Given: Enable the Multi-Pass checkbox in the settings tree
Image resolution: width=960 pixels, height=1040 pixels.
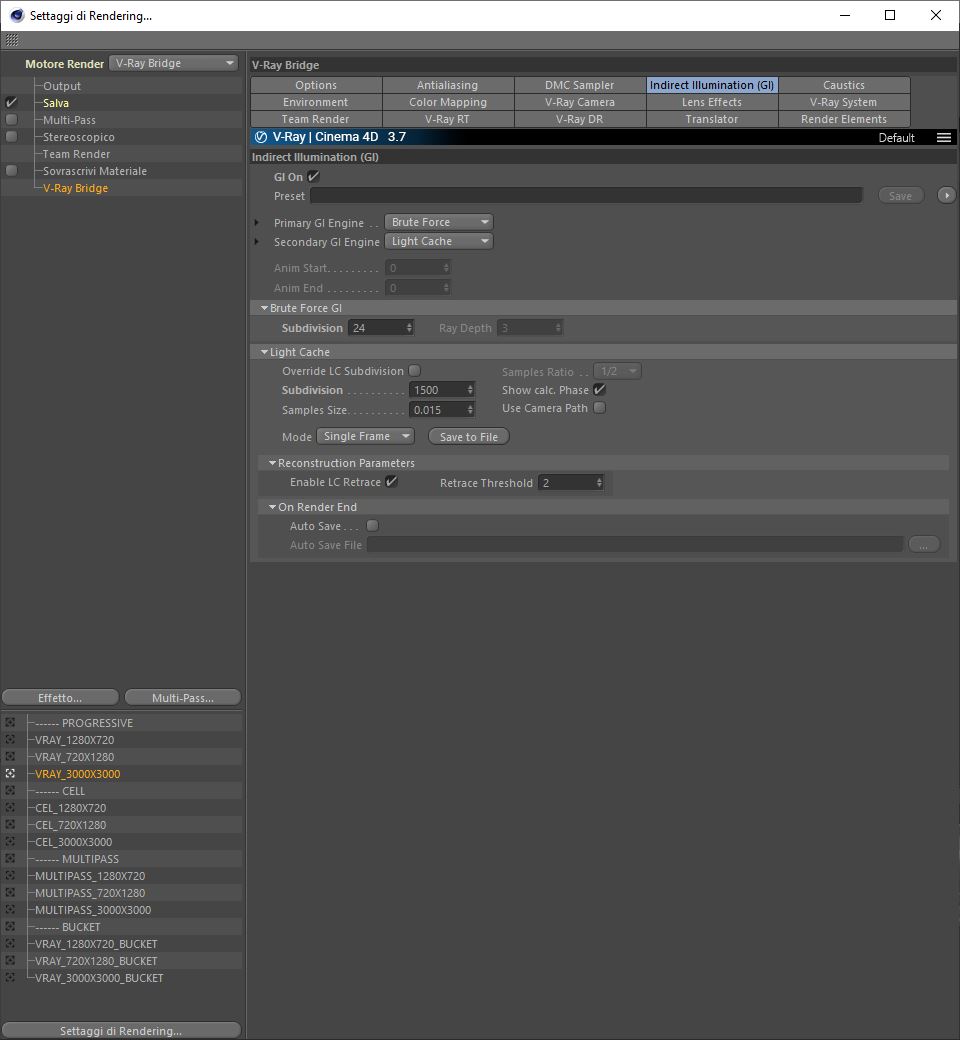Looking at the screenshot, I should (11, 120).
